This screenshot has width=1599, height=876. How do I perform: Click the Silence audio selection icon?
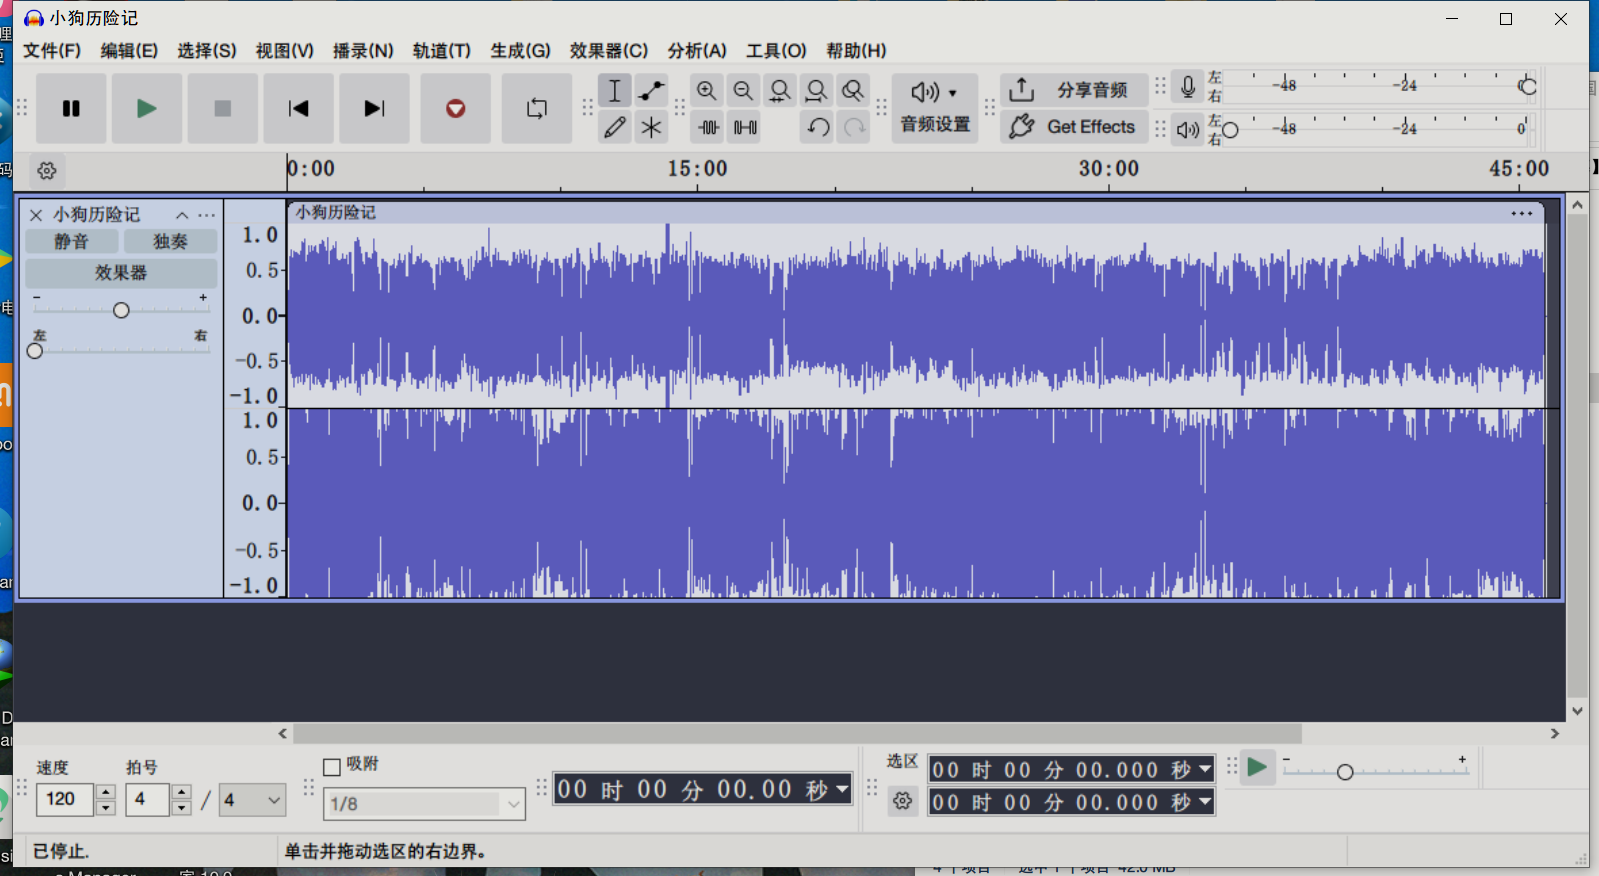coord(745,127)
